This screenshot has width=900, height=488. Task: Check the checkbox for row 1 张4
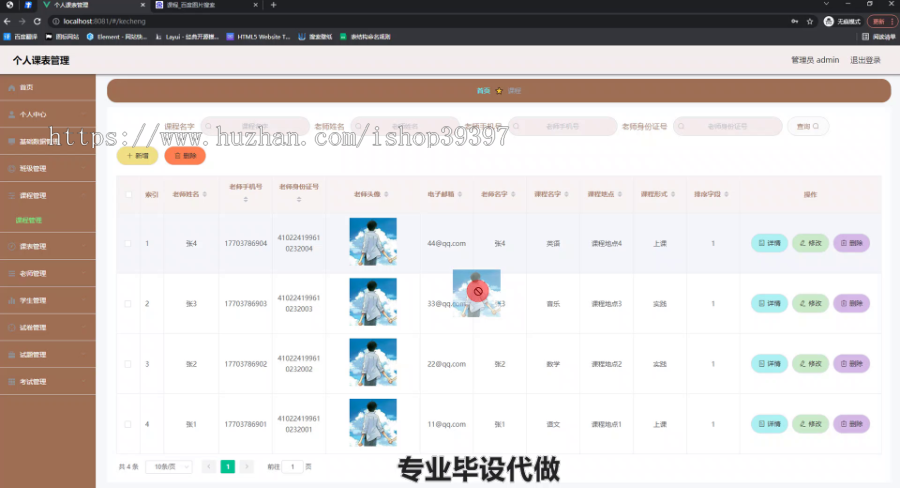(128, 243)
